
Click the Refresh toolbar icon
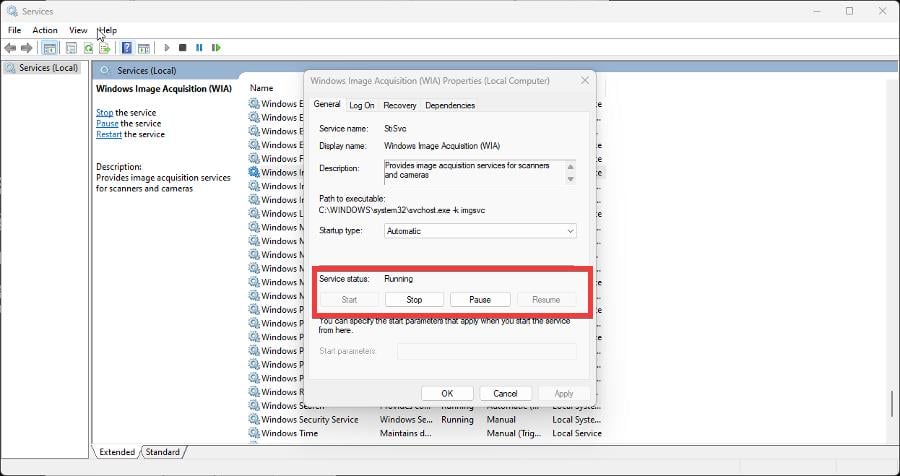click(x=88, y=48)
